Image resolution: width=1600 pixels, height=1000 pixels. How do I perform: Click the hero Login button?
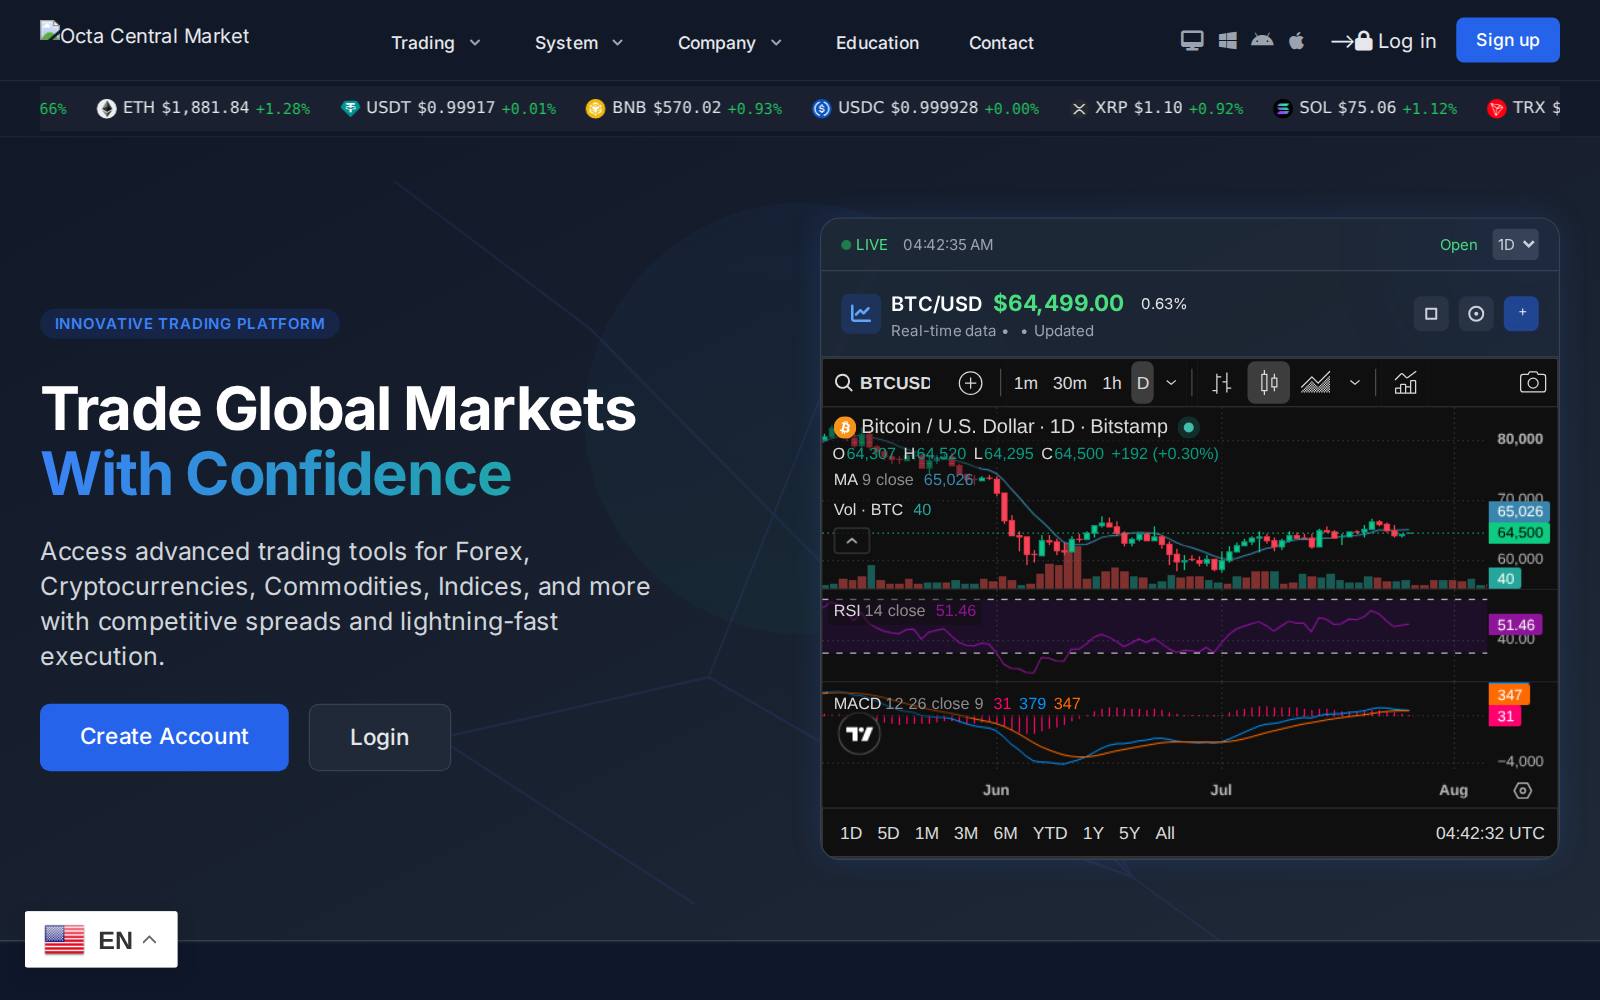pyautogui.click(x=379, y=737)
